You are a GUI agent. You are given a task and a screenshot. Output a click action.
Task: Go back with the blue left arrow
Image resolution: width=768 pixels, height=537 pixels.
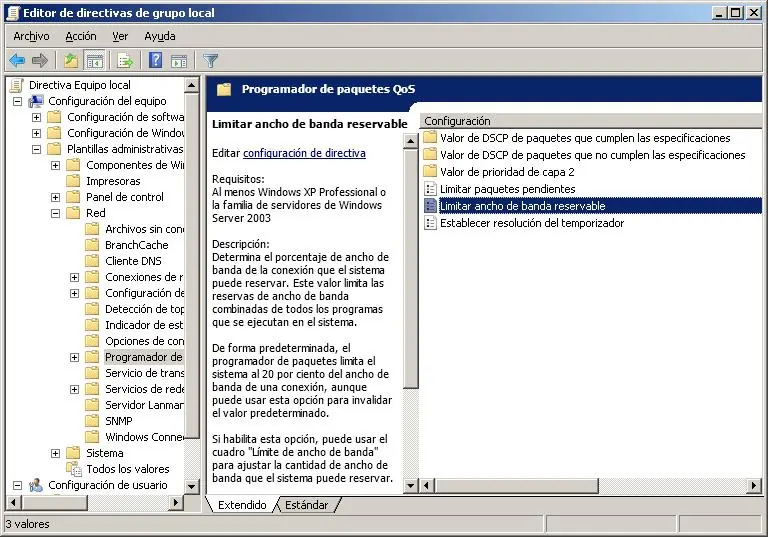coord(17,61)
